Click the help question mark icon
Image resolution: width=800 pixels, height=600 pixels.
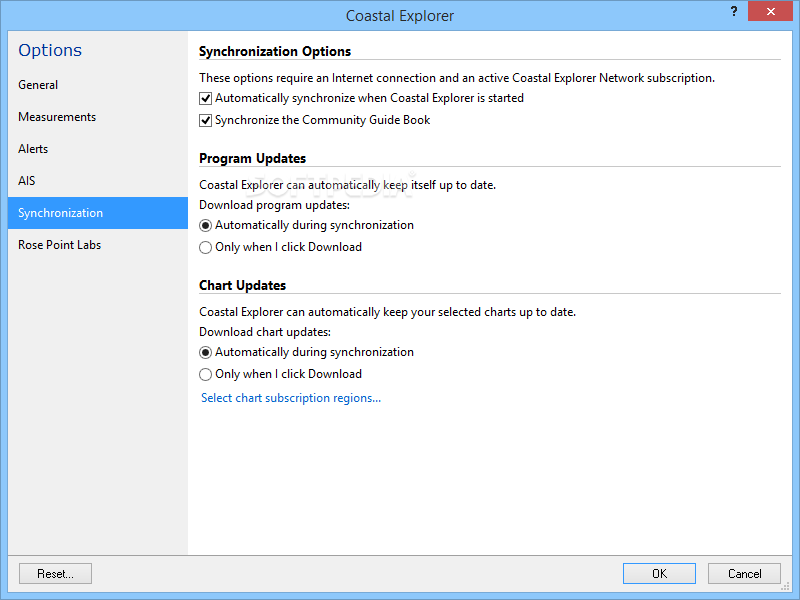pyautogui.click(x=734, y=11)
